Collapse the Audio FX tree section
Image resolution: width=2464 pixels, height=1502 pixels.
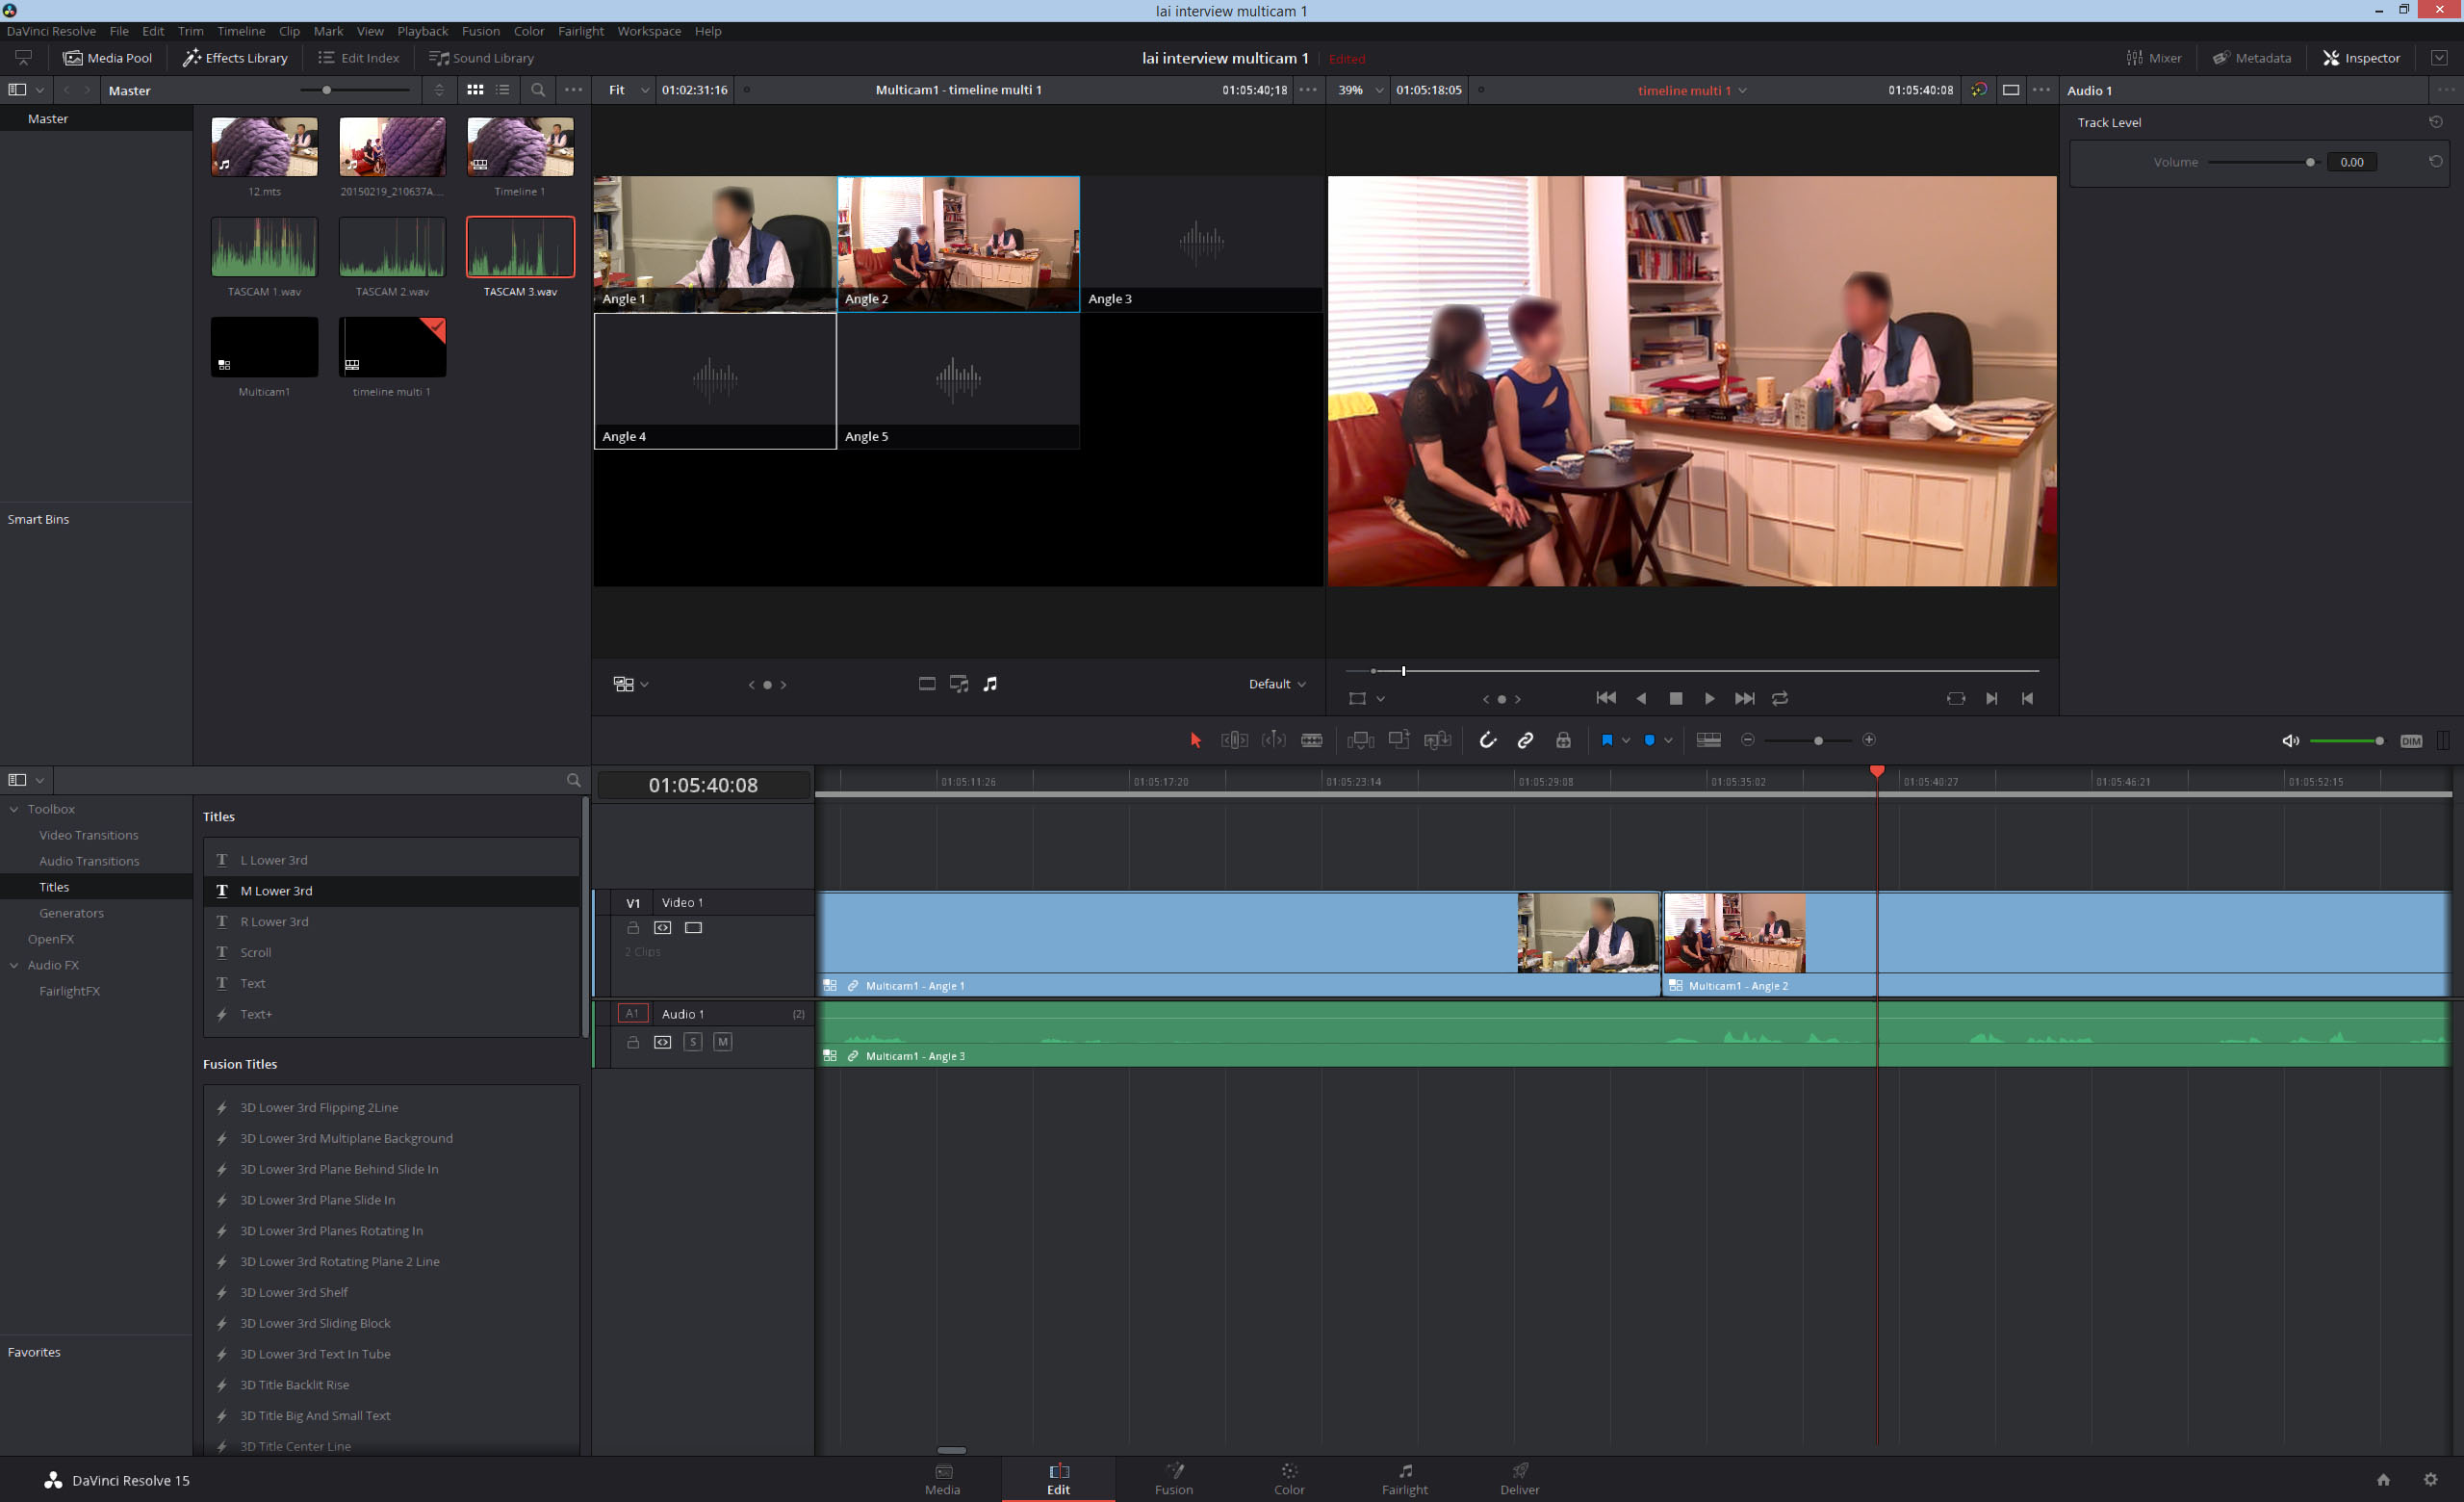(x=14, y=965)
